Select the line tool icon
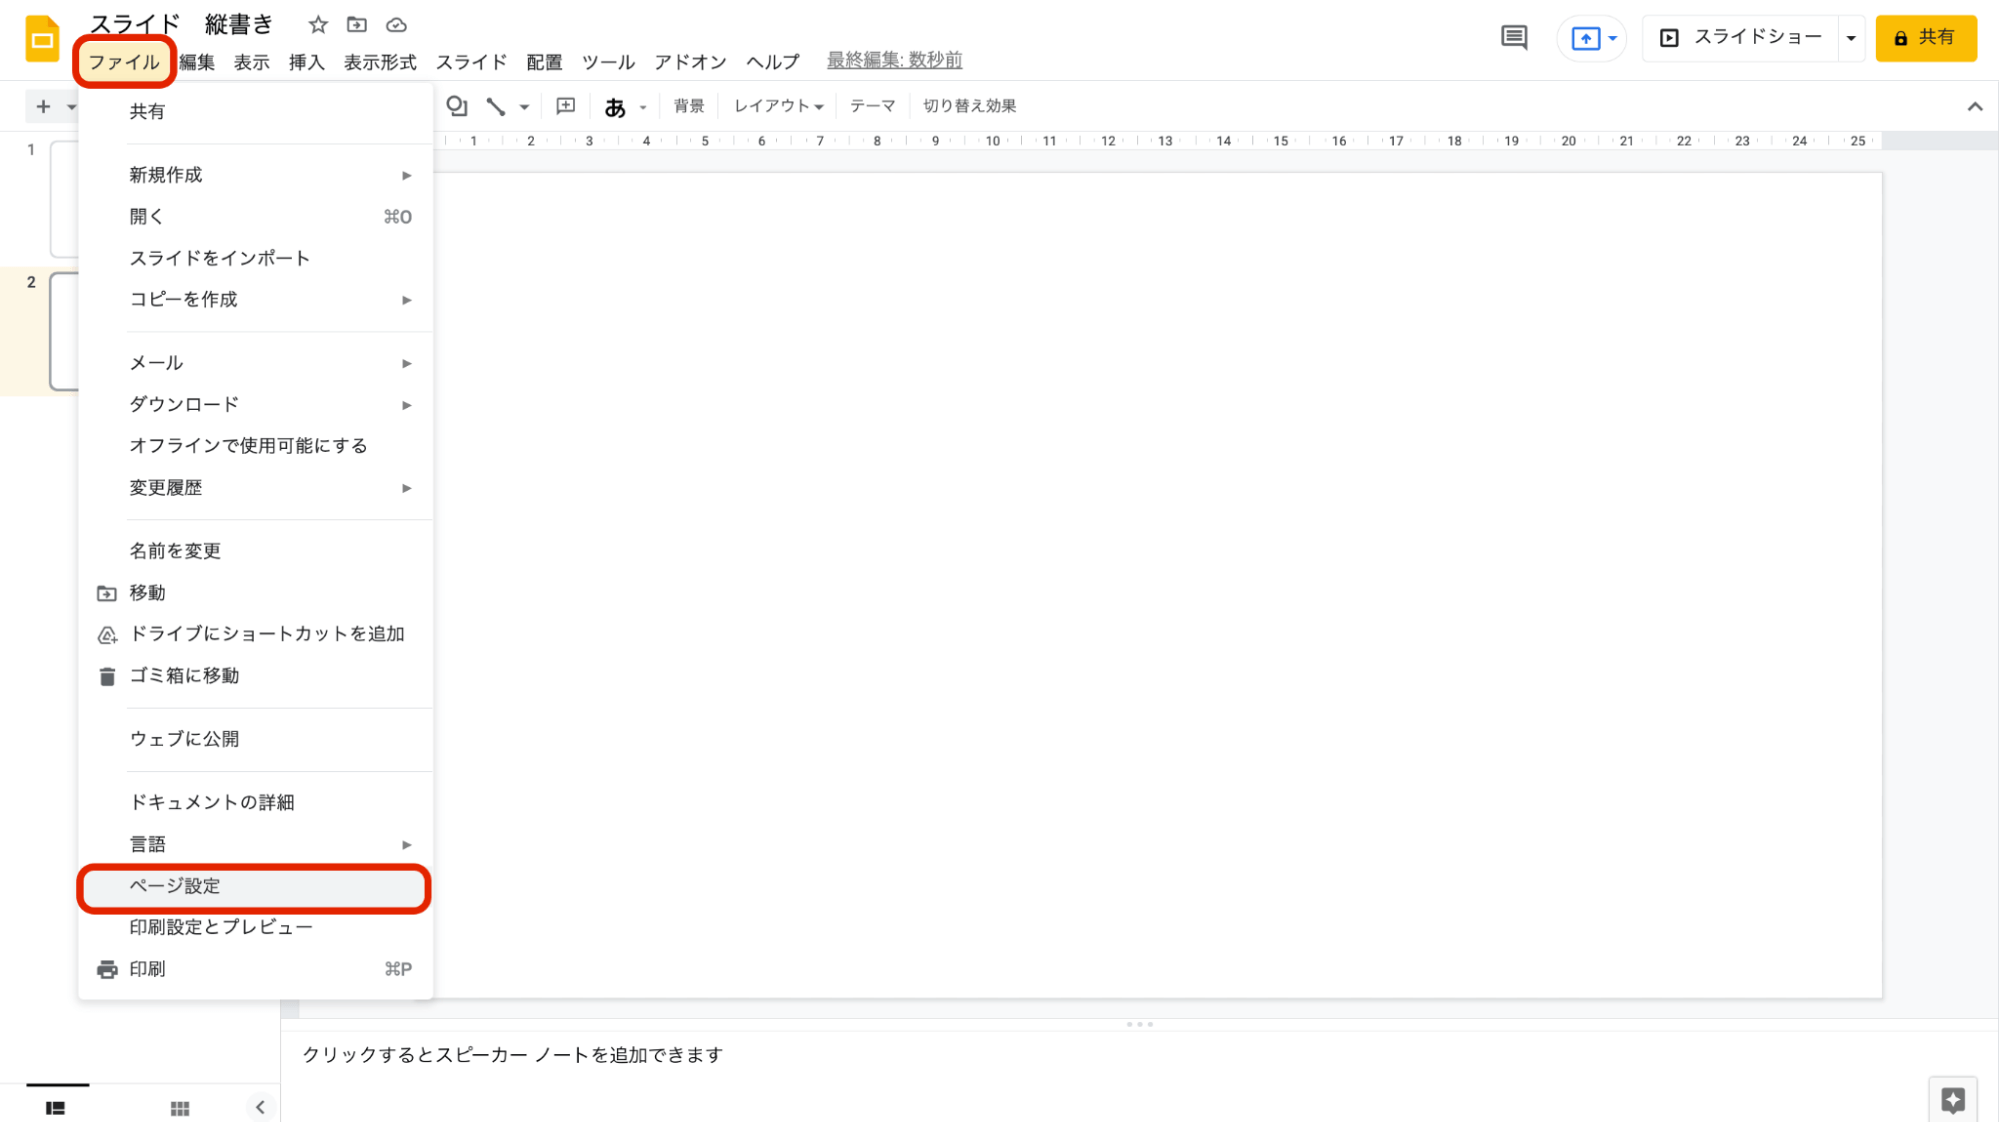Viewport: 1999px width, 1122px height. click(x=496, y=106)
